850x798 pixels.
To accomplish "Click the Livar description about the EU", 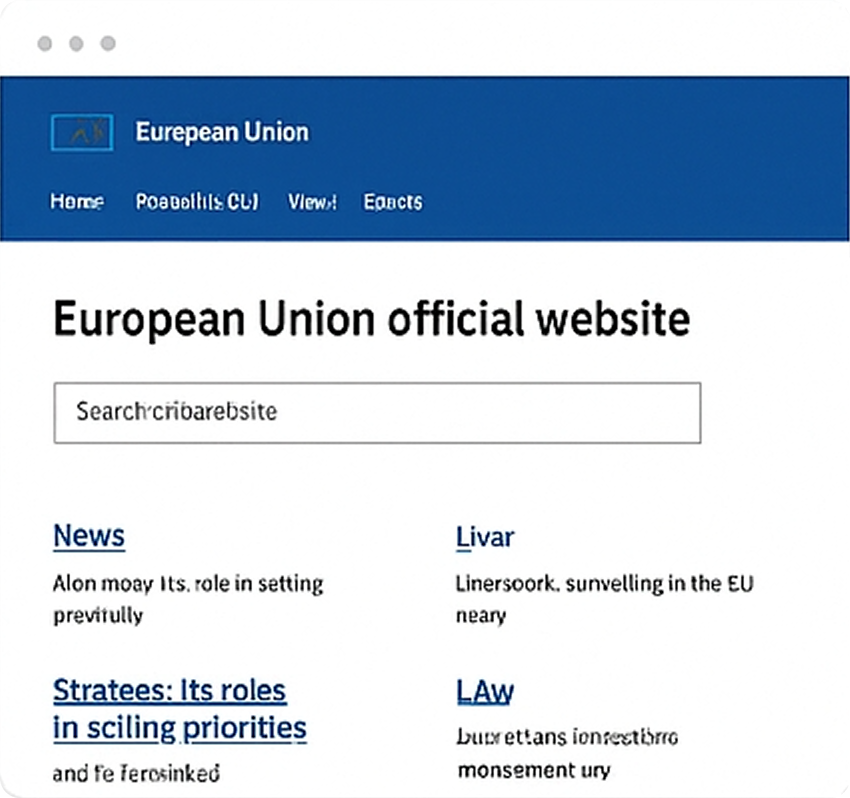I will click(x=603, y=598).
